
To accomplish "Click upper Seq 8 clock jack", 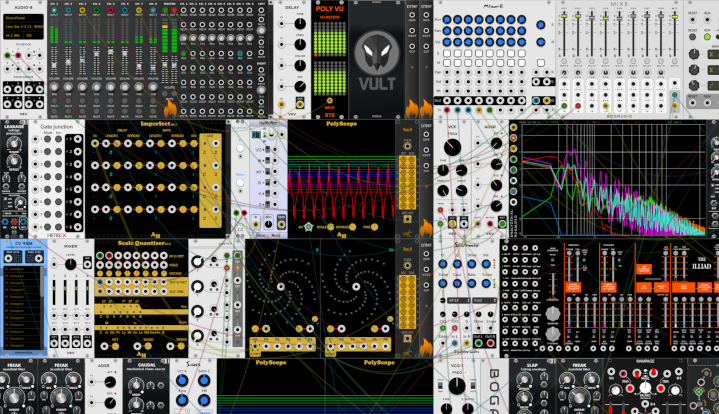I will pos(407,146).
